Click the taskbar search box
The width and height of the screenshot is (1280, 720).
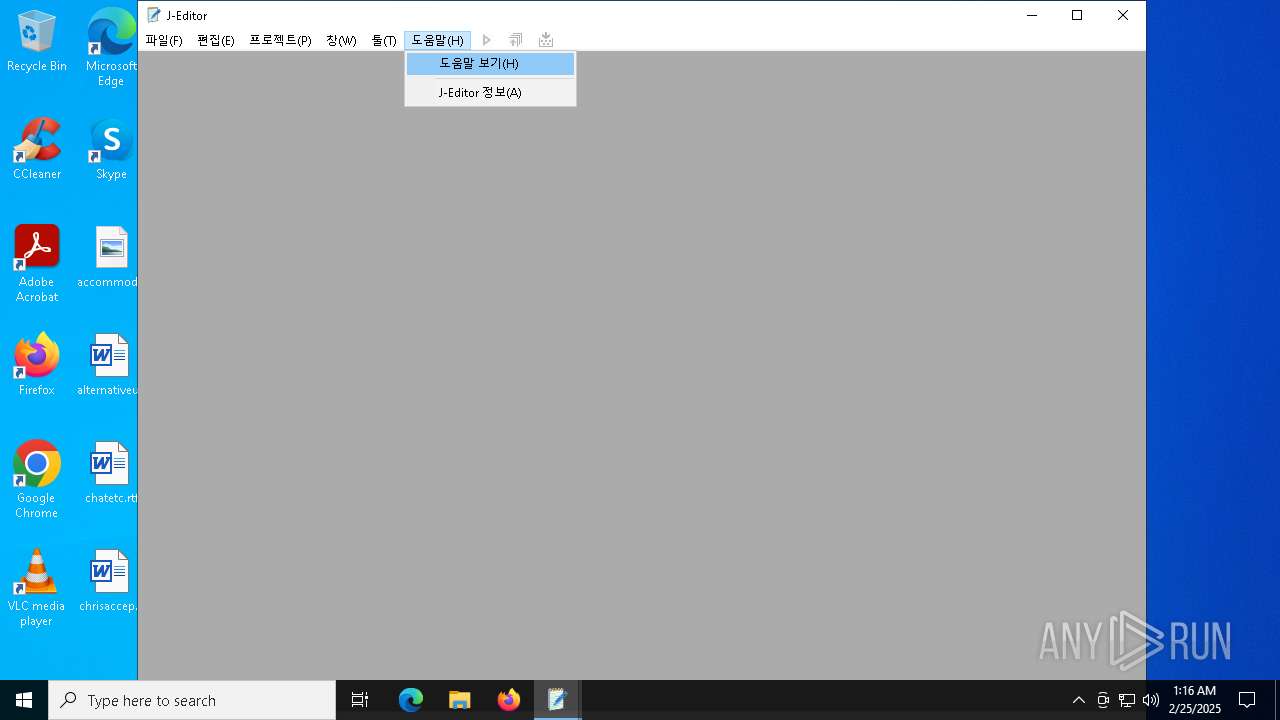pyautogui.click(x=192, y=700)
